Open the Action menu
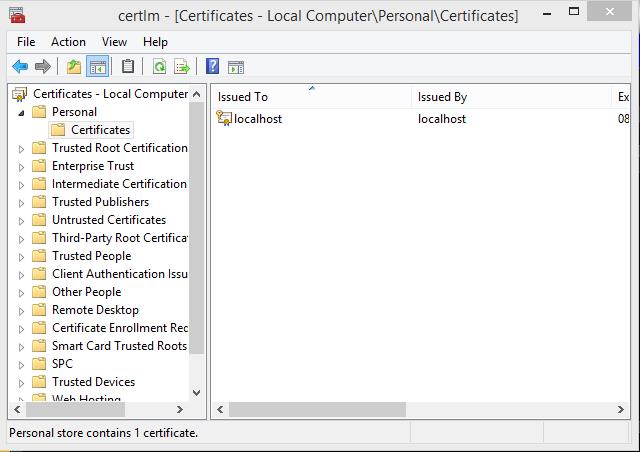640x452 pixels. click(x=68, y=42)
